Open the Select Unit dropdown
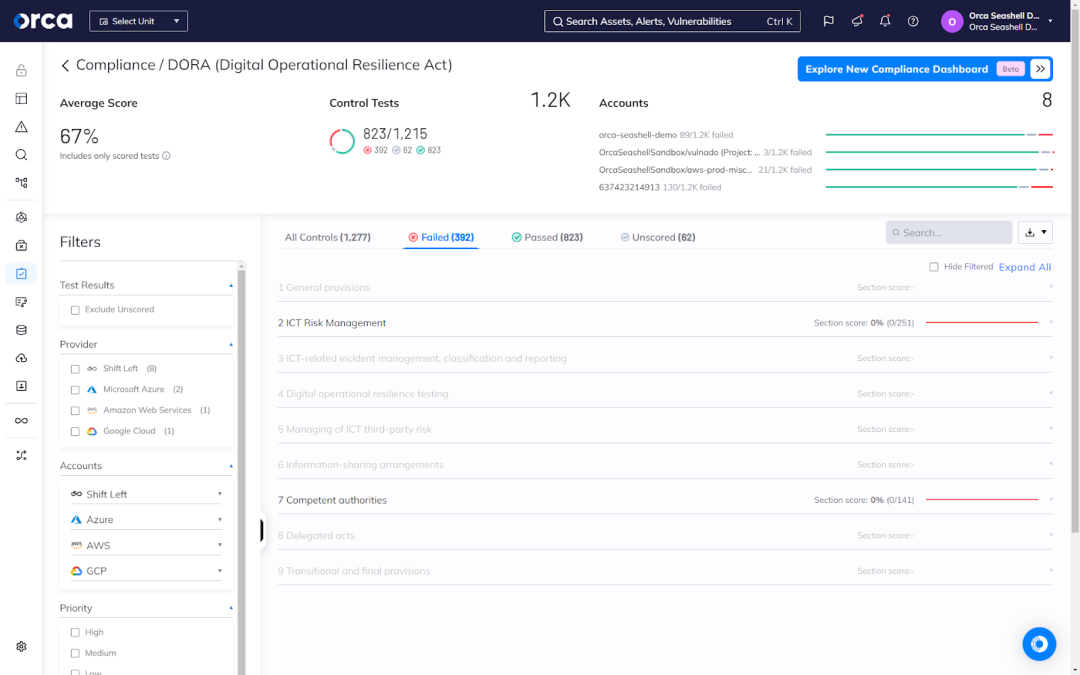The width and height of the screenshot is (1080, 675). pyautogui.click(x=138, y=21)
